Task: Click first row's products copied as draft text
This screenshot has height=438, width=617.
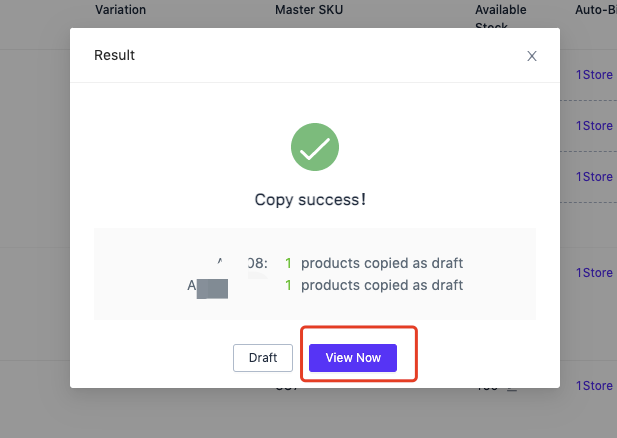Action: click(382, 263)
